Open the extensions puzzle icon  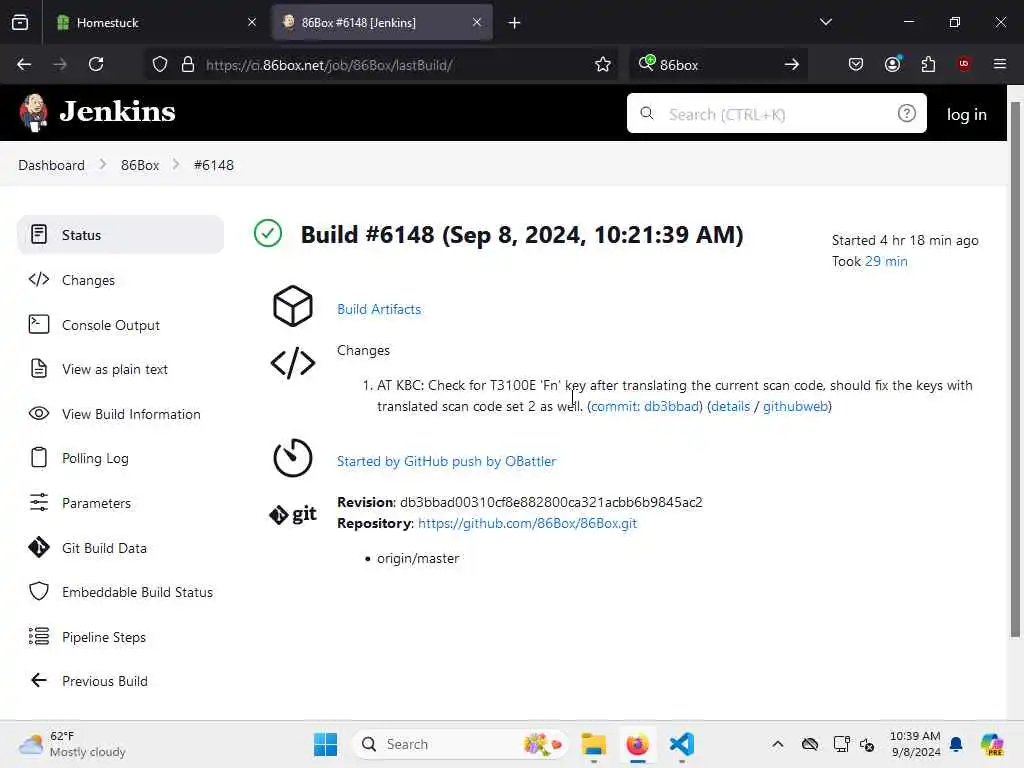(x=928, y=64)
